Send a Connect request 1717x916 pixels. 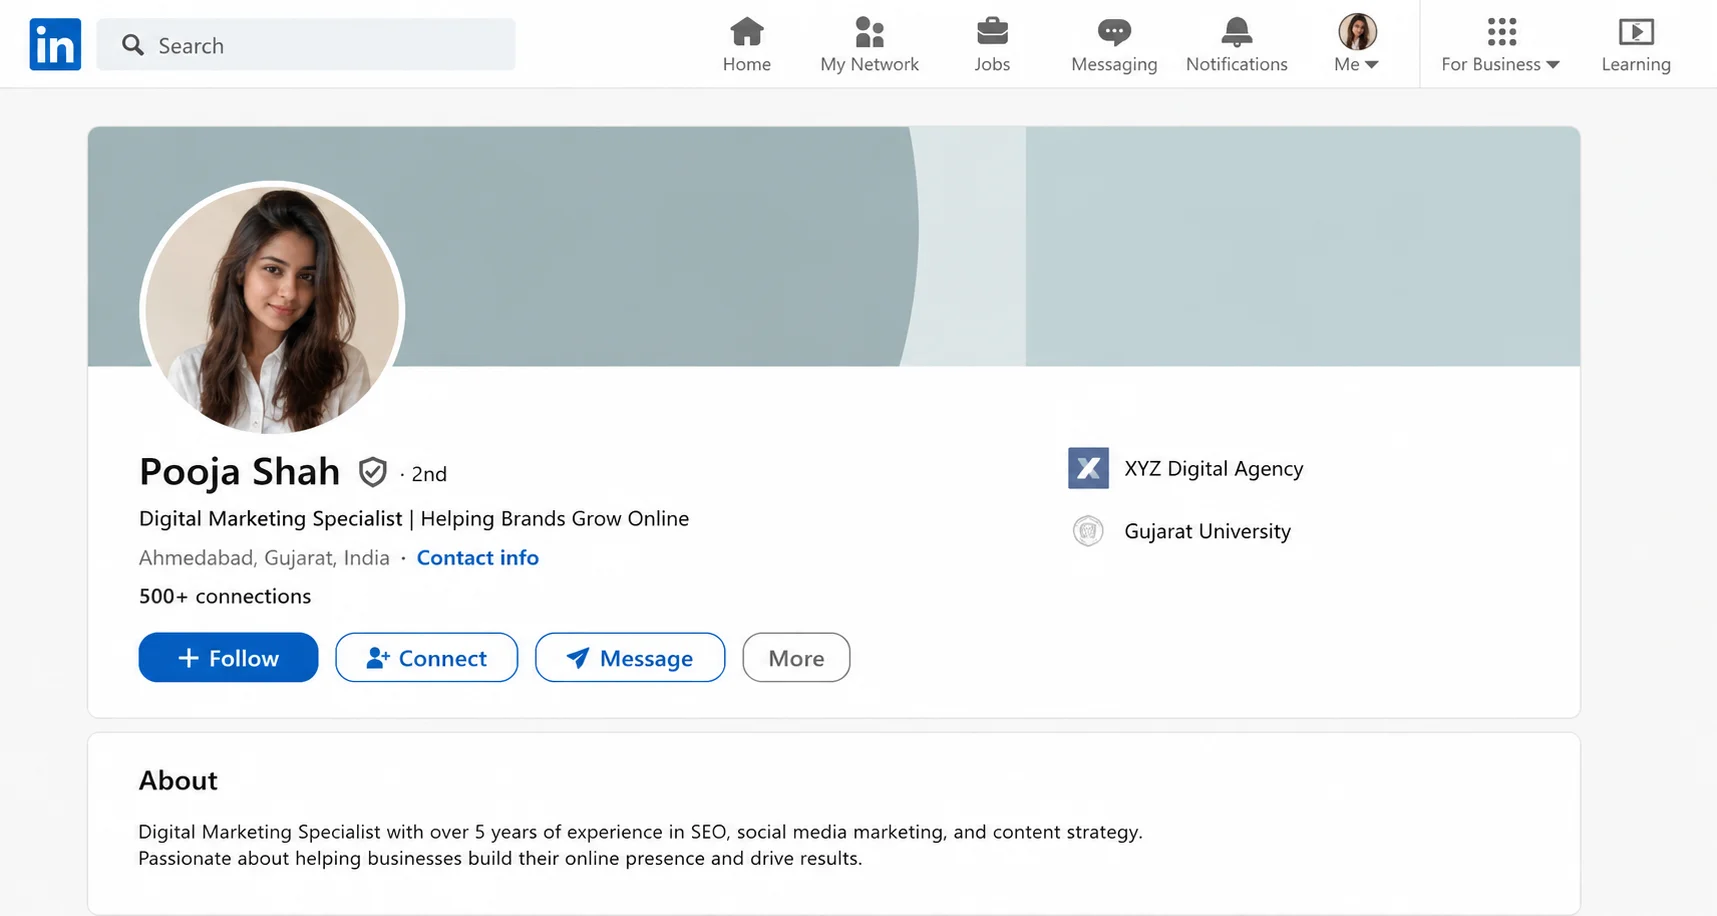[427, 658]
